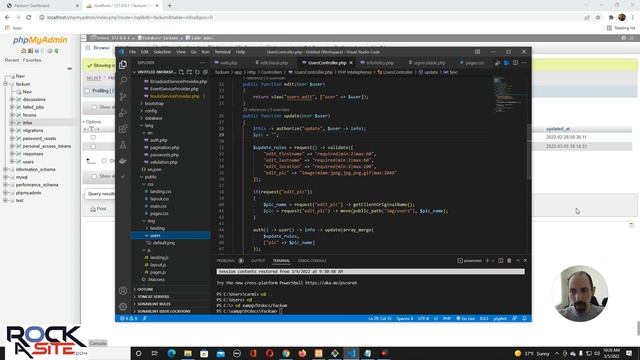Open the Explorer view in VS Code activity bar

click(x=123, y=64)
